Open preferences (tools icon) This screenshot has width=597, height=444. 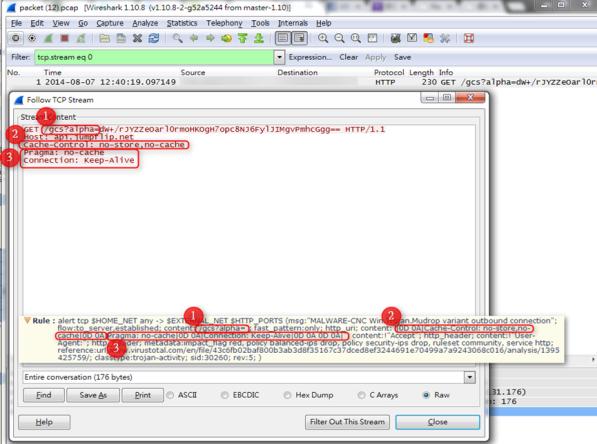[x=445, y=38]
